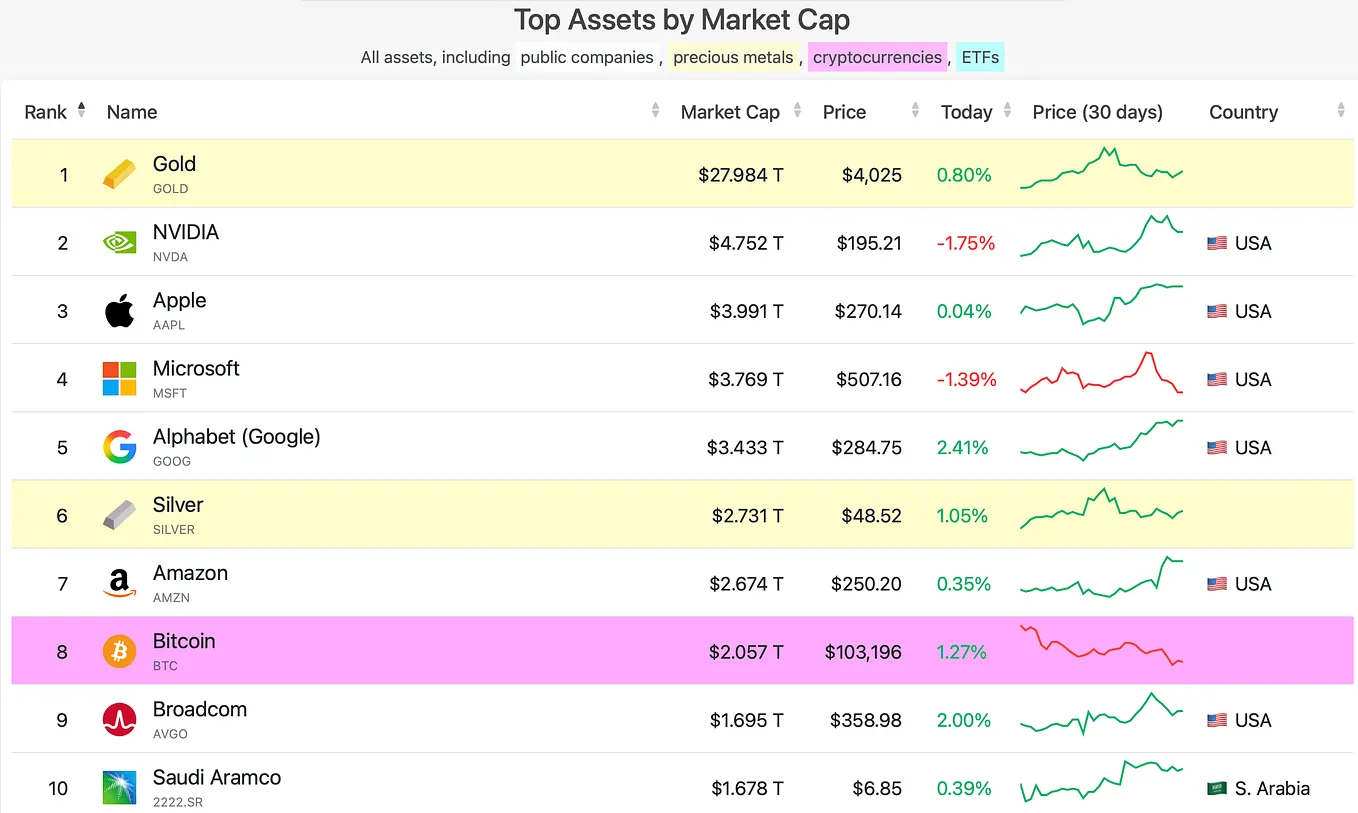Viewport: 1358px width, 813px height.
Task: Click the Gold bar icon
Action: (x=119, y=175)
